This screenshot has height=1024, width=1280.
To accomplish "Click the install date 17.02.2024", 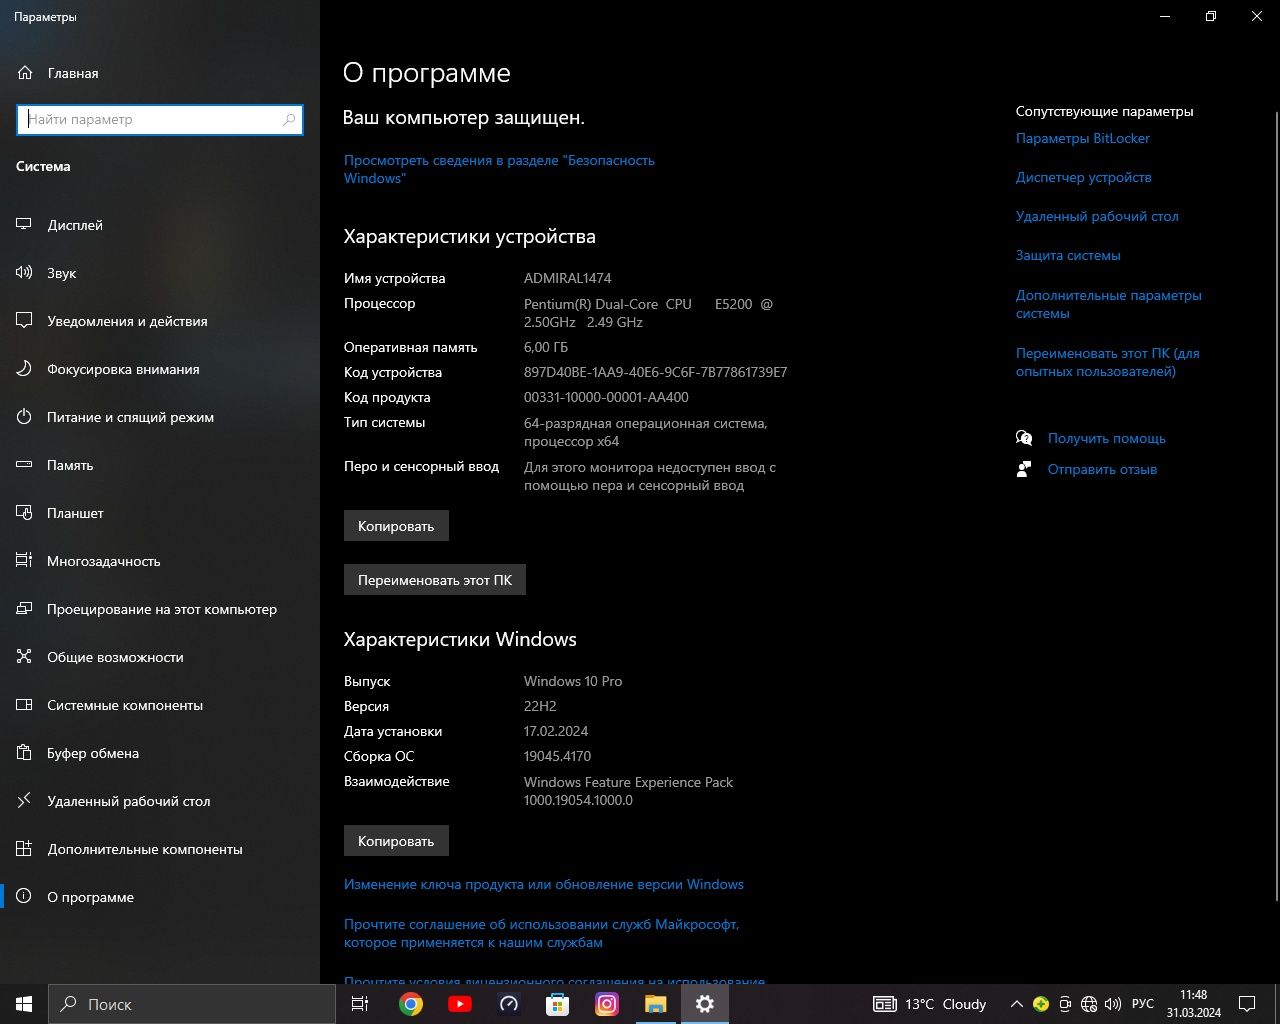I will pos(556,731).
